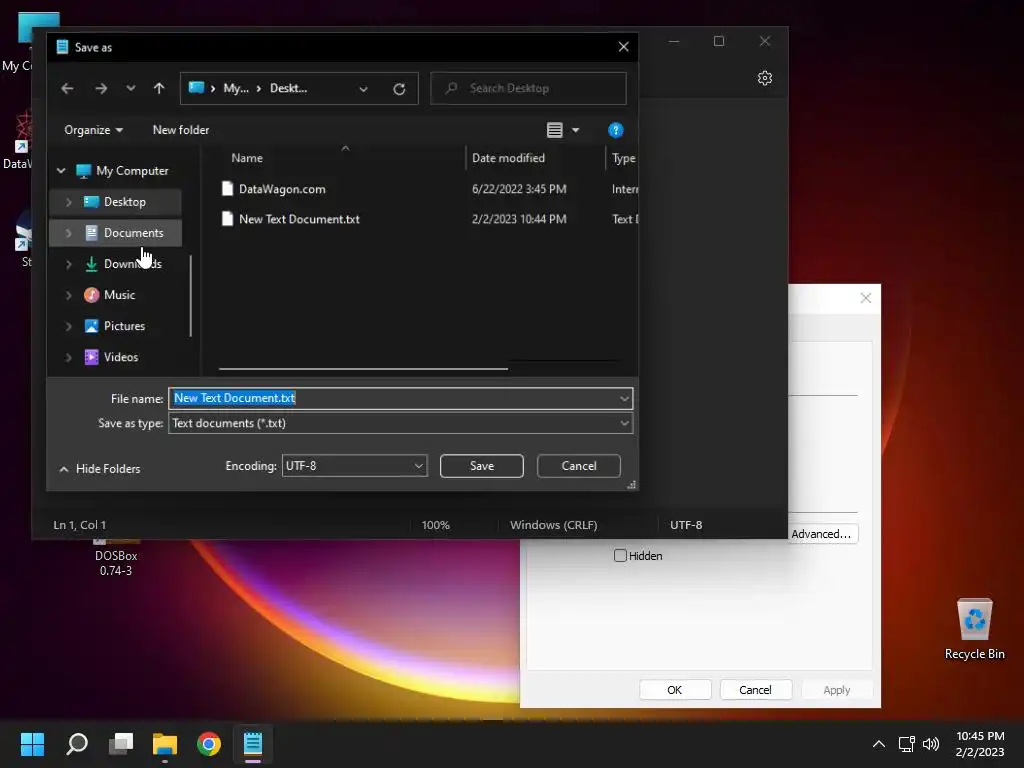
Task: Open view options dropdown arrow
Action: pyautogui.click(x=575, y=130)
